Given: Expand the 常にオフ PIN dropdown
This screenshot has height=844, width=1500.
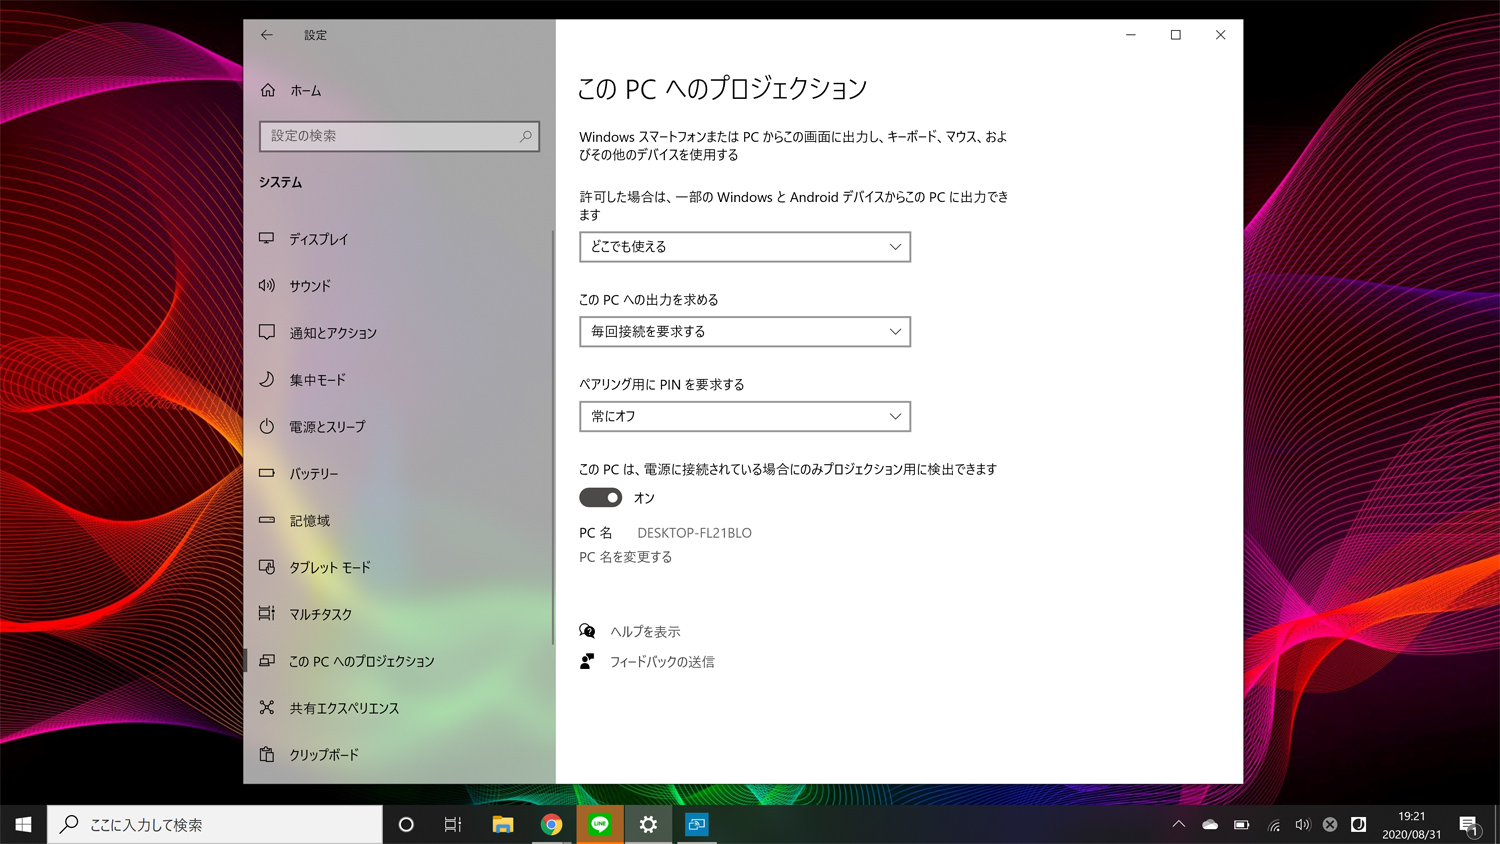Looking at the screenshot, I should [x=744, y=417].
